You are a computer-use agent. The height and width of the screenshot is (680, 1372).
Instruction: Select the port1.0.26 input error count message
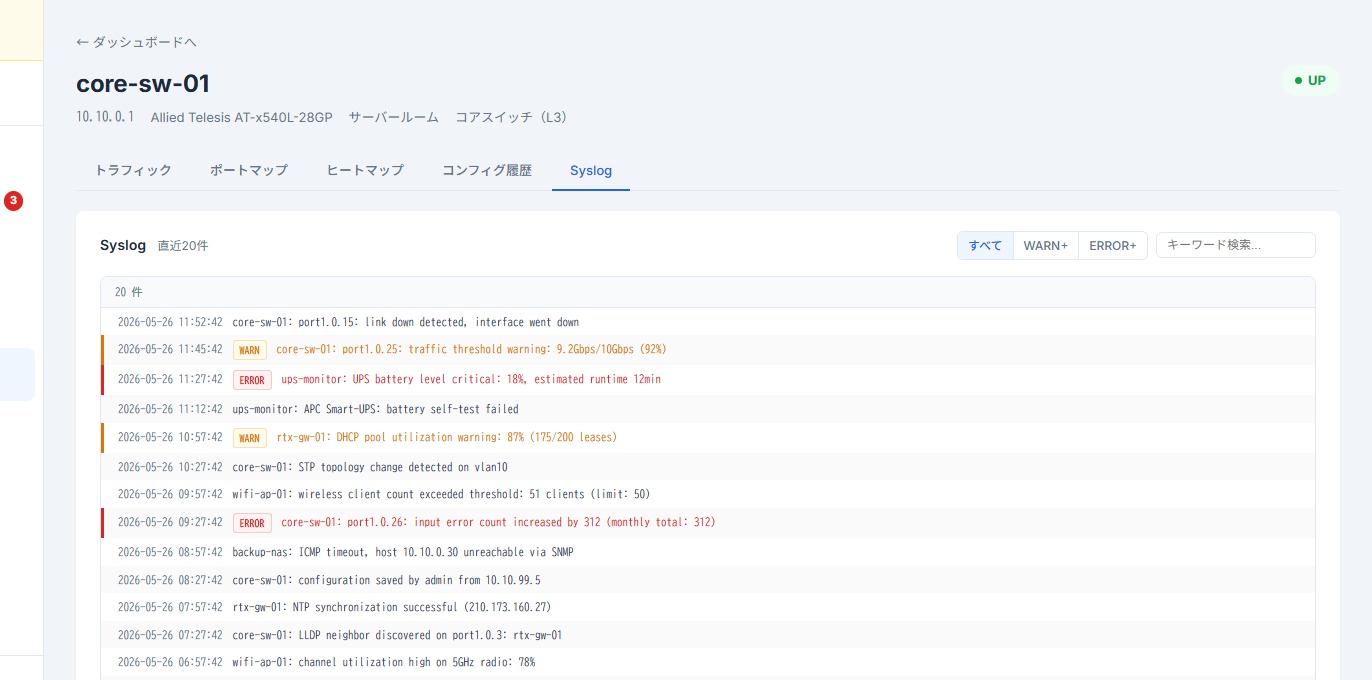pos(498,523)
